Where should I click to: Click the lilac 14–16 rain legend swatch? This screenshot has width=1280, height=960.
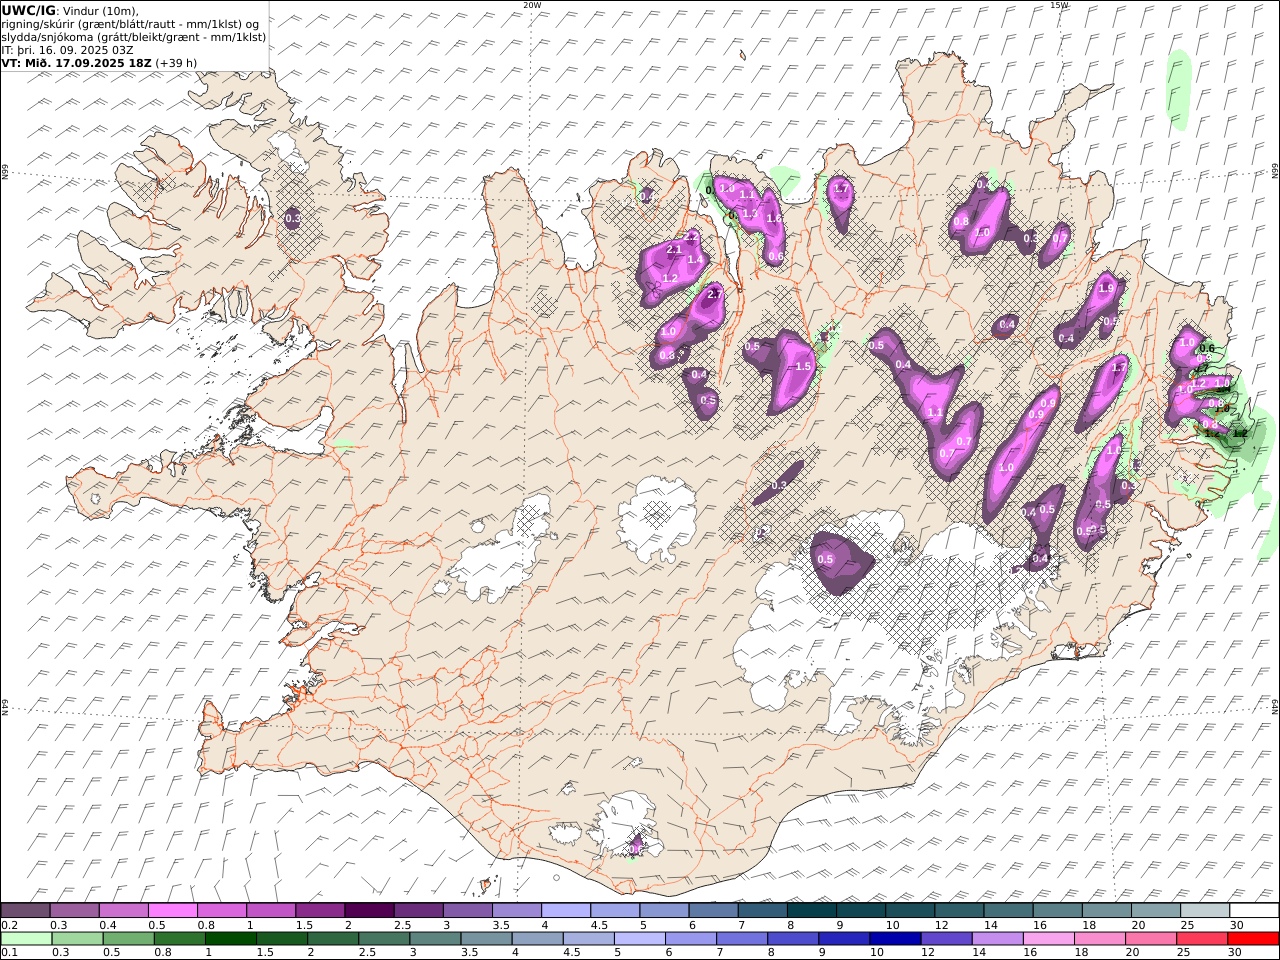(997, 939)
